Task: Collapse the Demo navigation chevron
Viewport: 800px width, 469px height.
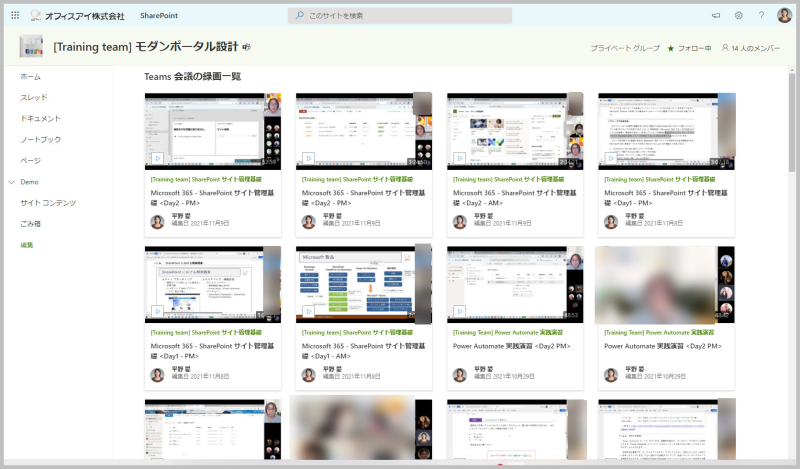Action: point(12,182)
